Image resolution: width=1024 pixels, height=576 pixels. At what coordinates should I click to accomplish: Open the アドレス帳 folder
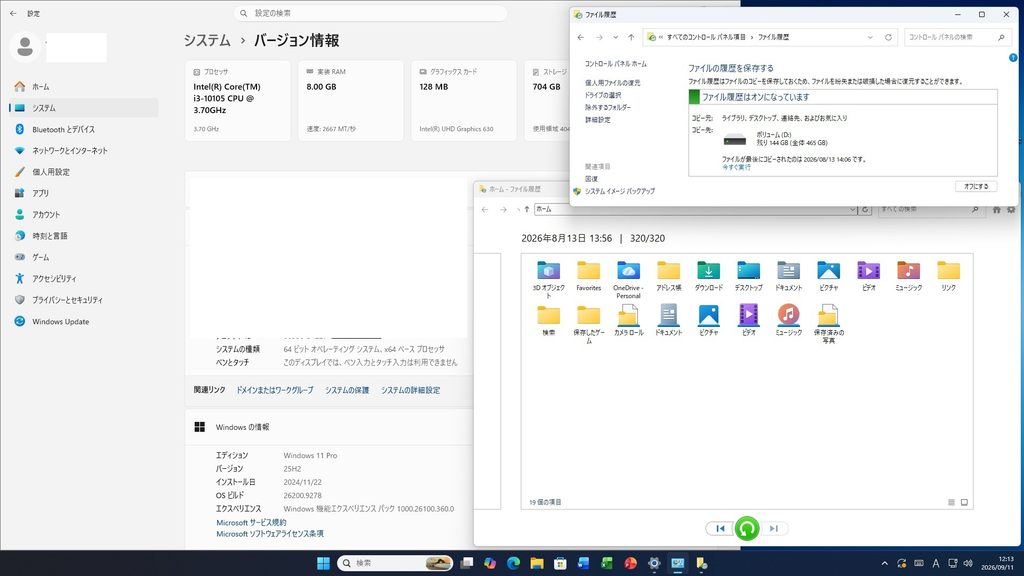(669, 276)
